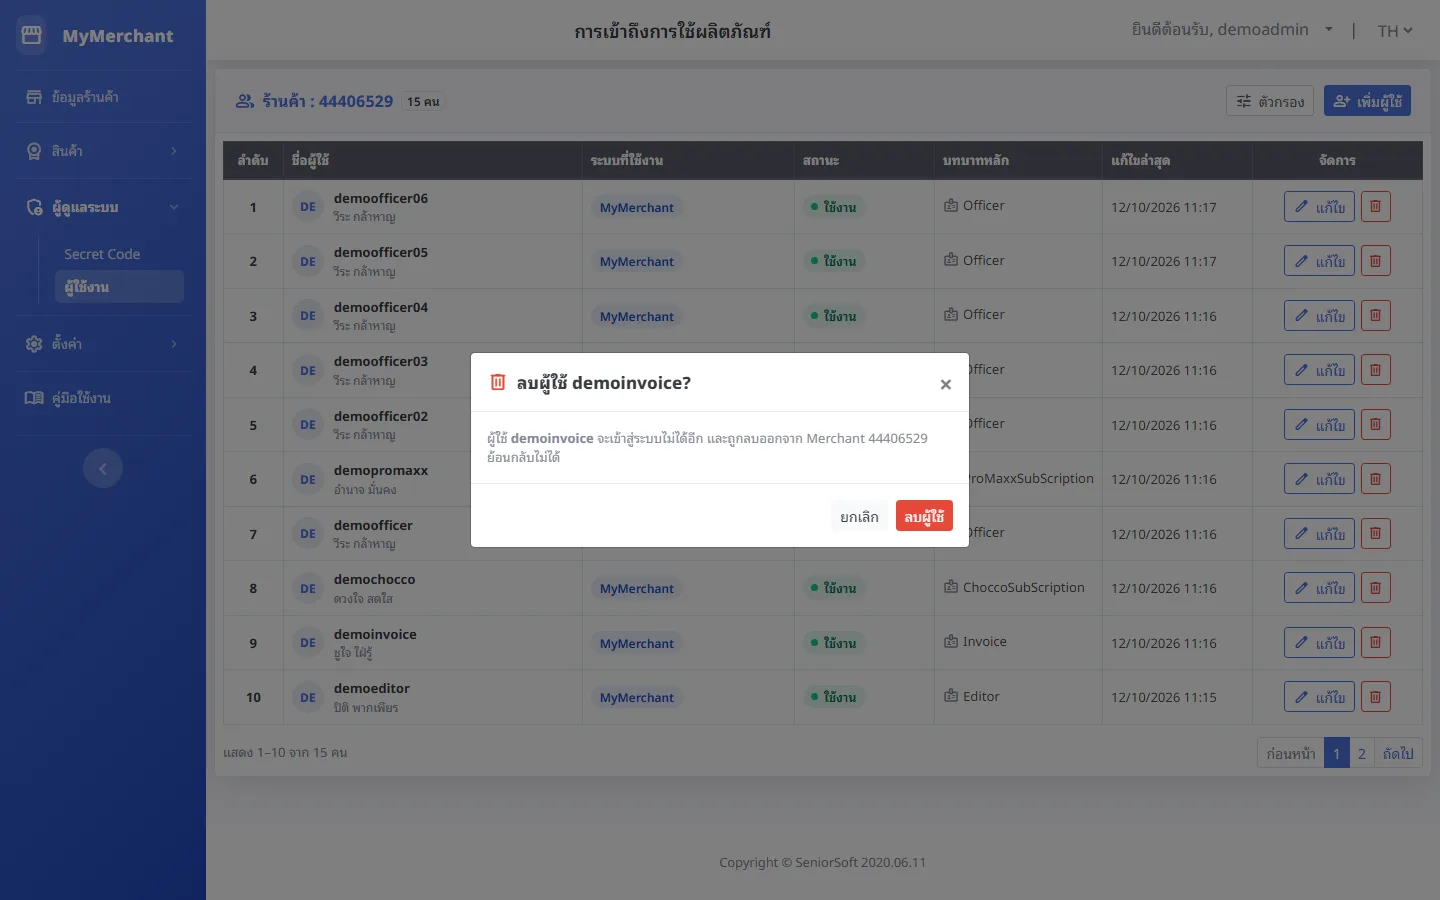Click trash icon in demoofficer04 row
1440x900 pixels.
(1375, 316)
